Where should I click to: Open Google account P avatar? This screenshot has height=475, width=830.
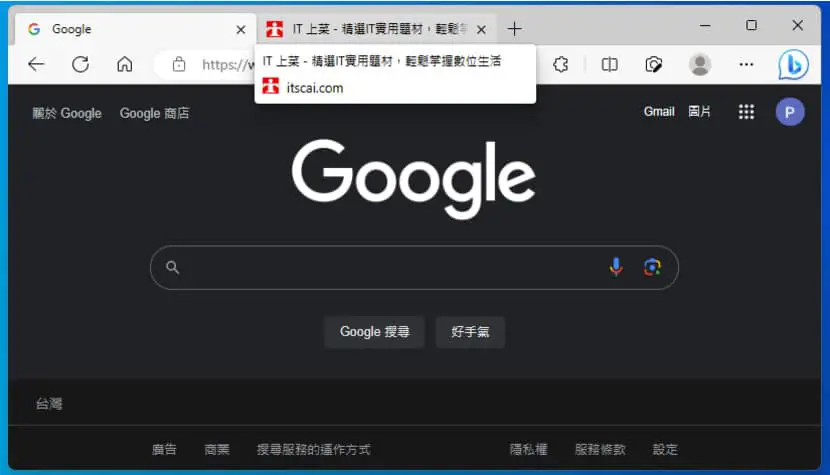coord(790,112)
